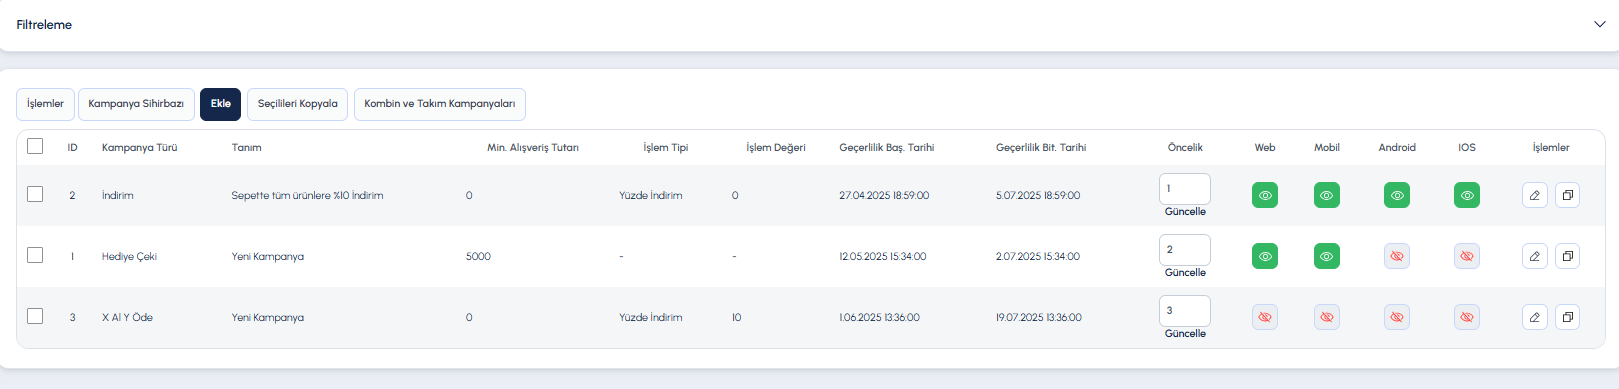
Task: Edit the Hediye Çeki campaign via the pencil icon
Action: 1534,256
